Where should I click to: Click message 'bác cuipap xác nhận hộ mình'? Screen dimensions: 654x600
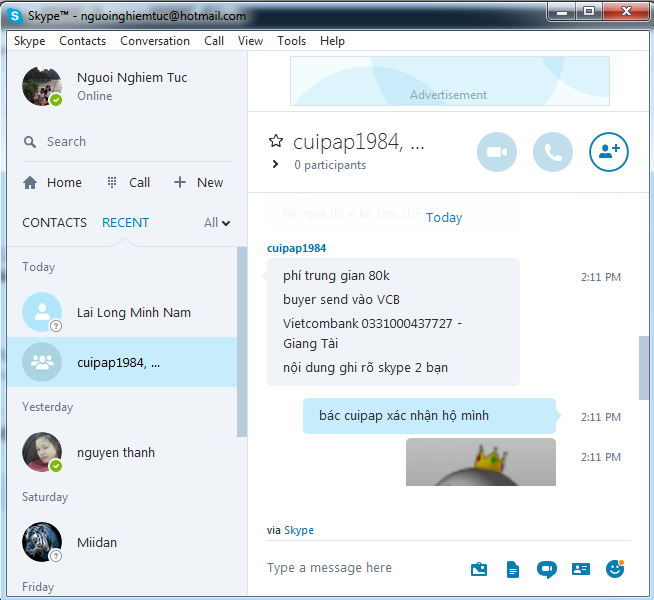404,416
